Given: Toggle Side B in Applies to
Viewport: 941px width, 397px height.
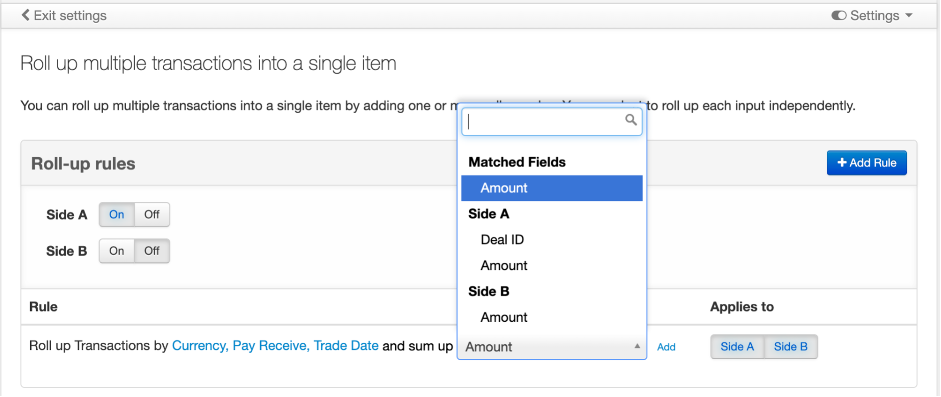Looking at the screenshot, I should pos(790,347).
